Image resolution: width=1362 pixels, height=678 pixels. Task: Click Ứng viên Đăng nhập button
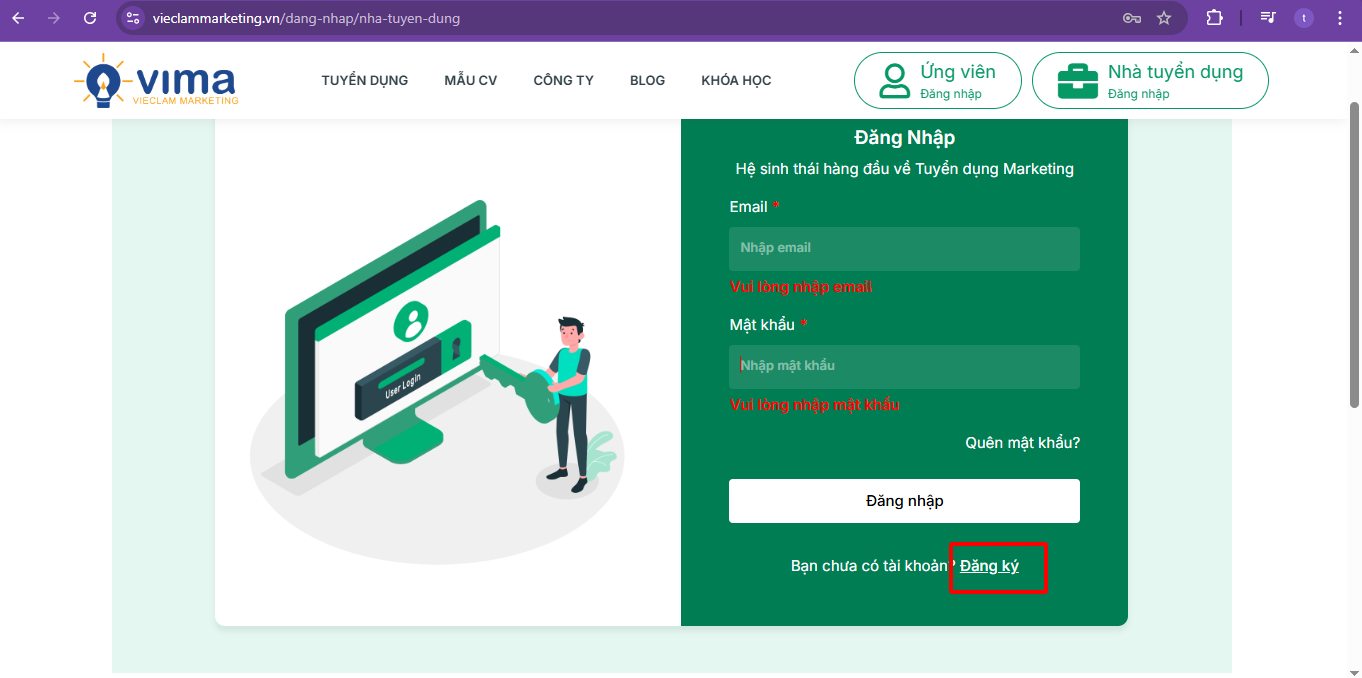coord(937,81)
